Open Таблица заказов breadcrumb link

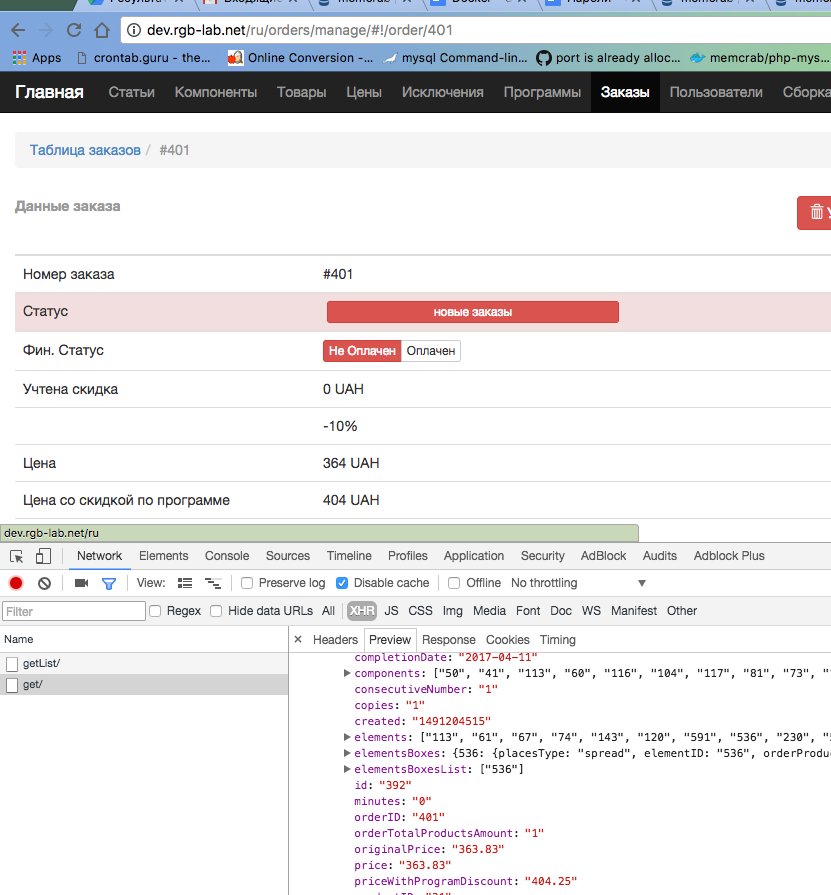tap(85, 150)
